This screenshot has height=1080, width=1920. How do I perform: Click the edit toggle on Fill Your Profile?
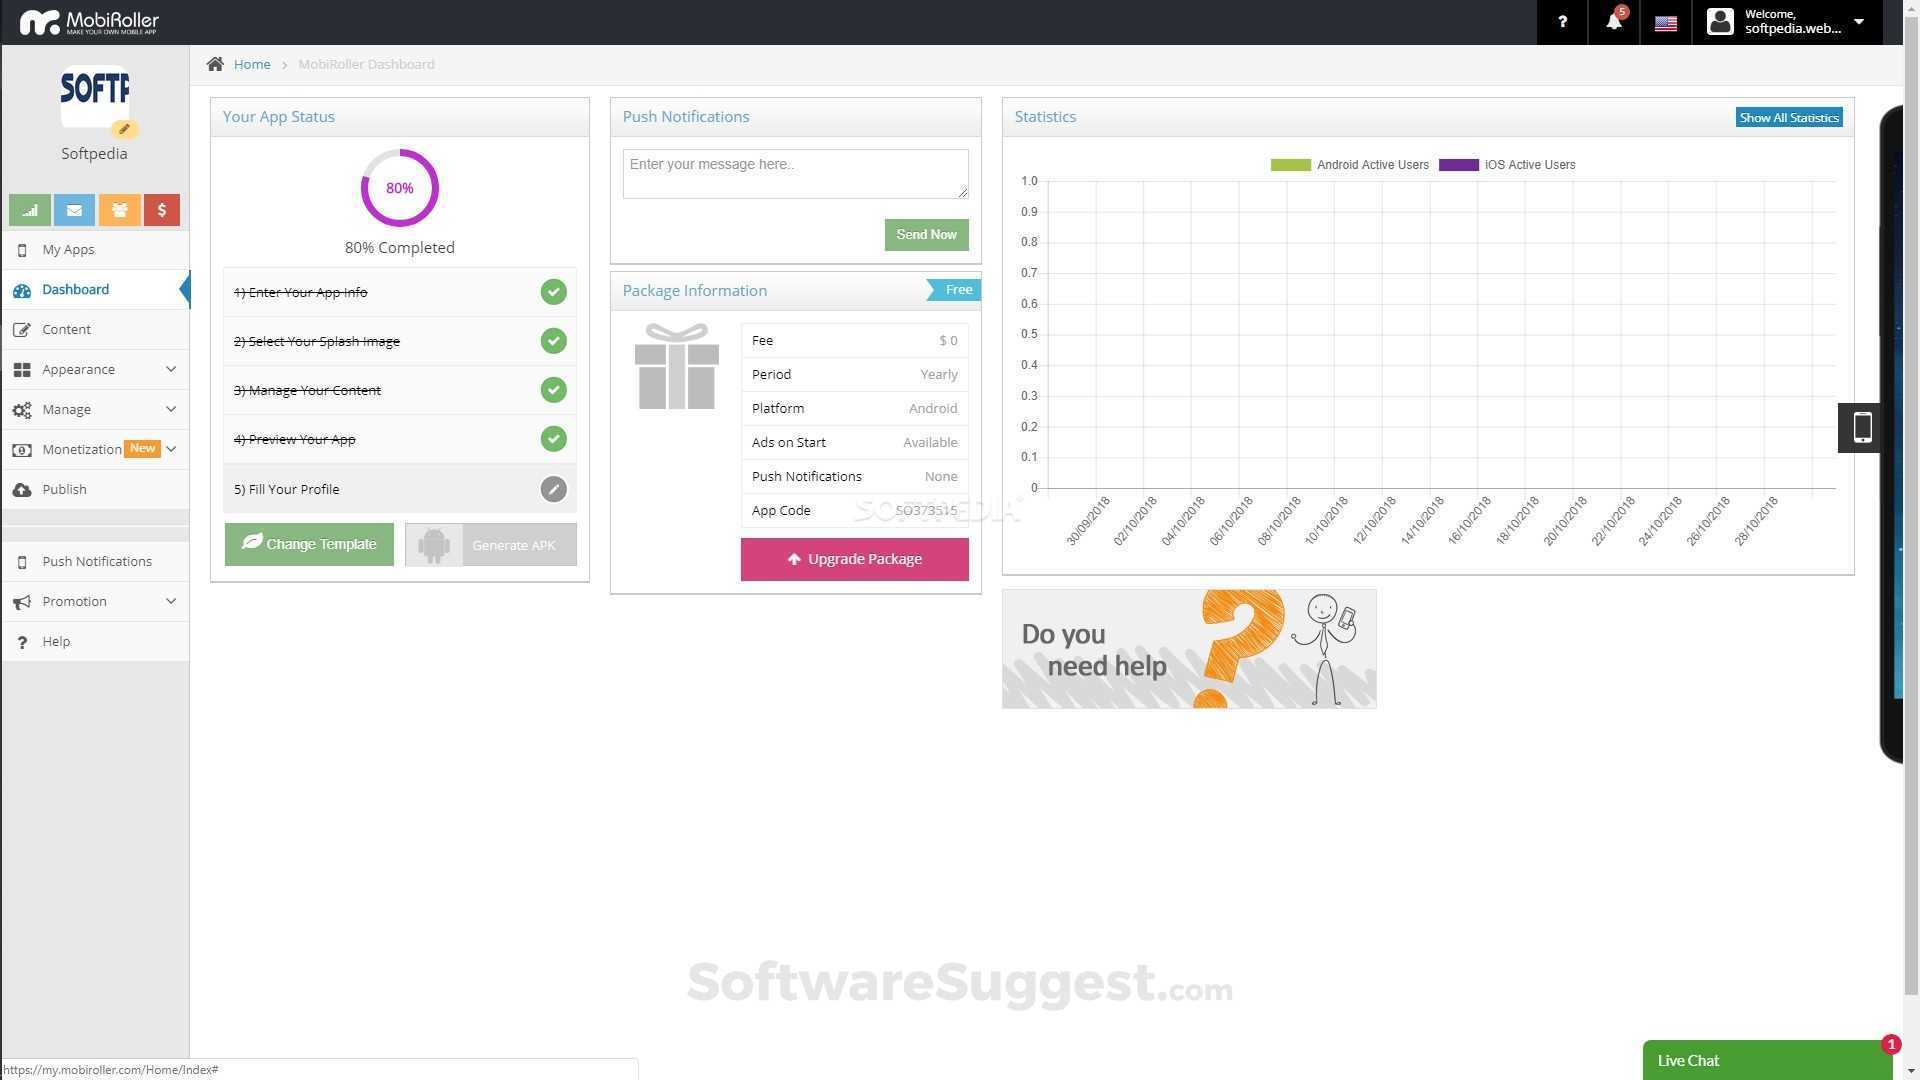pos(553,489)
